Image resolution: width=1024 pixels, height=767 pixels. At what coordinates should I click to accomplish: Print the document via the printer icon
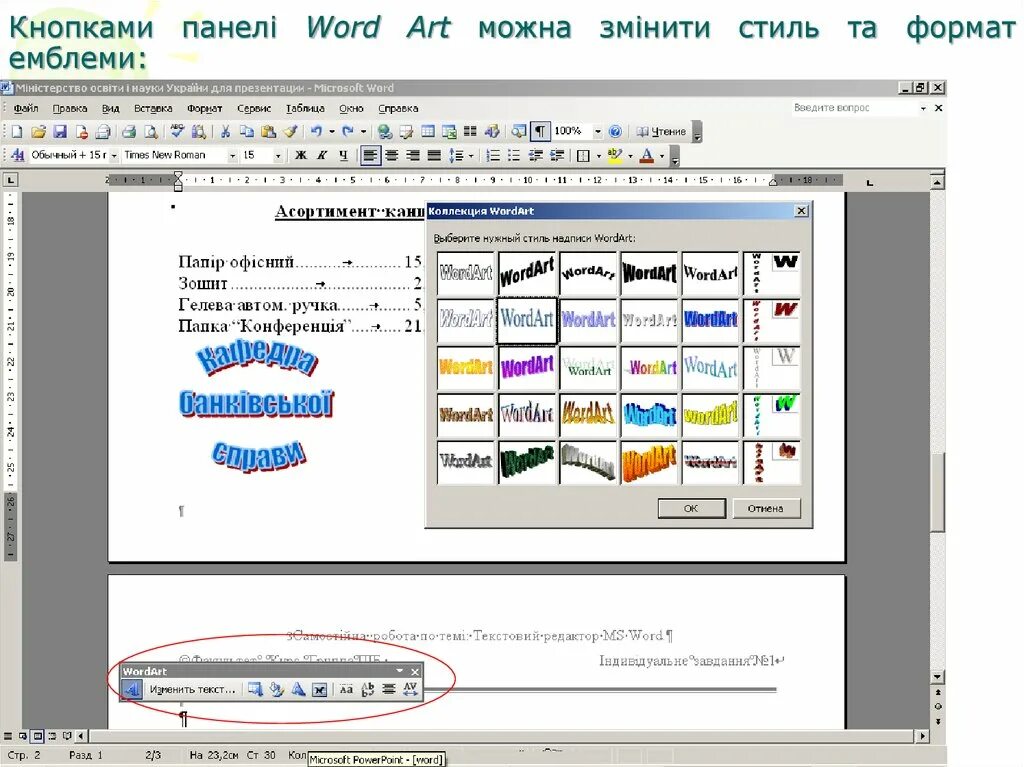click(x=129, y=131)
